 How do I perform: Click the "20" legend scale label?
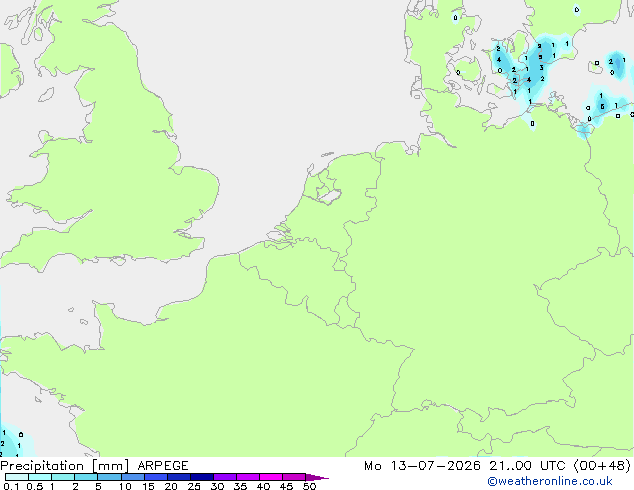[x=171, y=486]
